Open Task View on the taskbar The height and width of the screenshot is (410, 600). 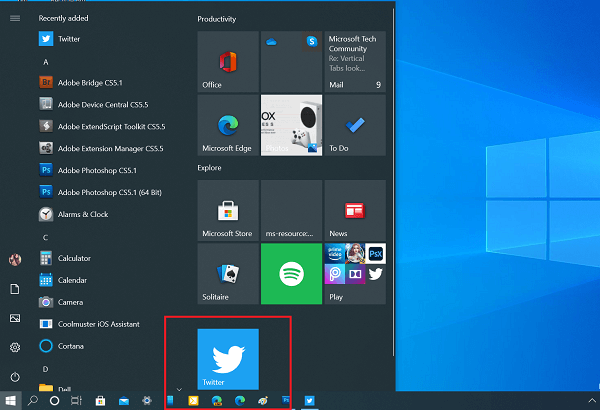tap(77, 401)
